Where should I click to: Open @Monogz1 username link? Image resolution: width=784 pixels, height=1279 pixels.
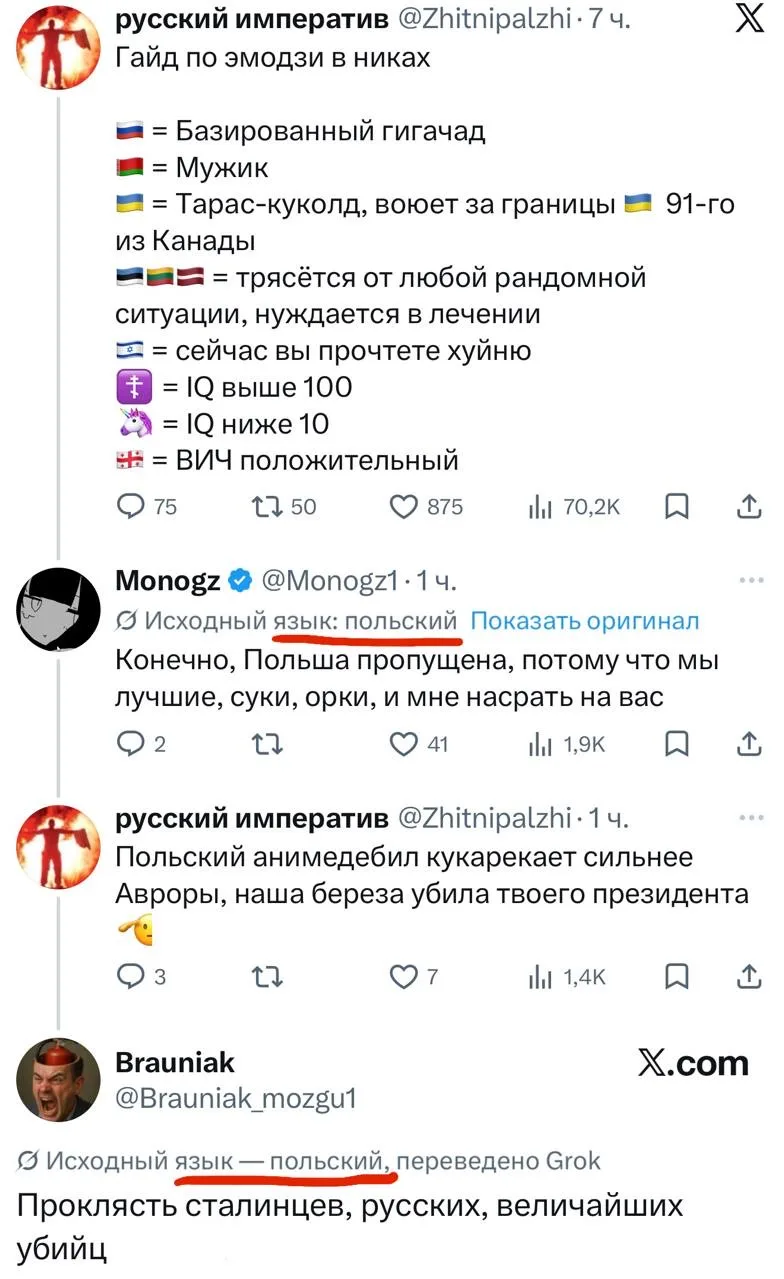(330, 579)
